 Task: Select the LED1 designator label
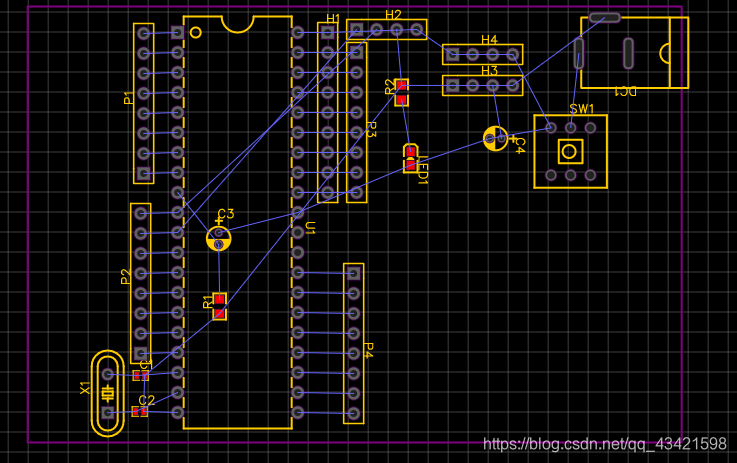click(x=423, y=170)
